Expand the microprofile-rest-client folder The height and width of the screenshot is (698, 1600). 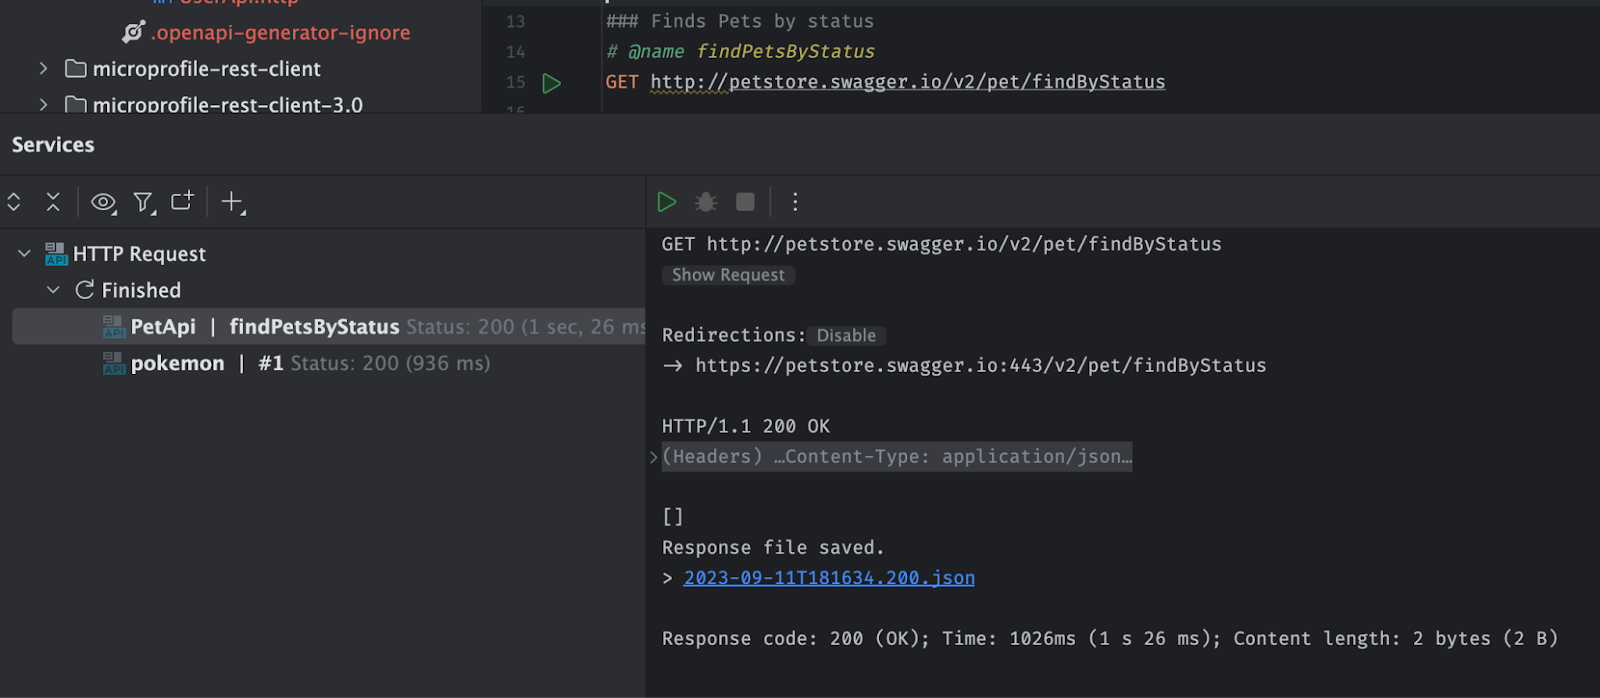coord(43,69)
